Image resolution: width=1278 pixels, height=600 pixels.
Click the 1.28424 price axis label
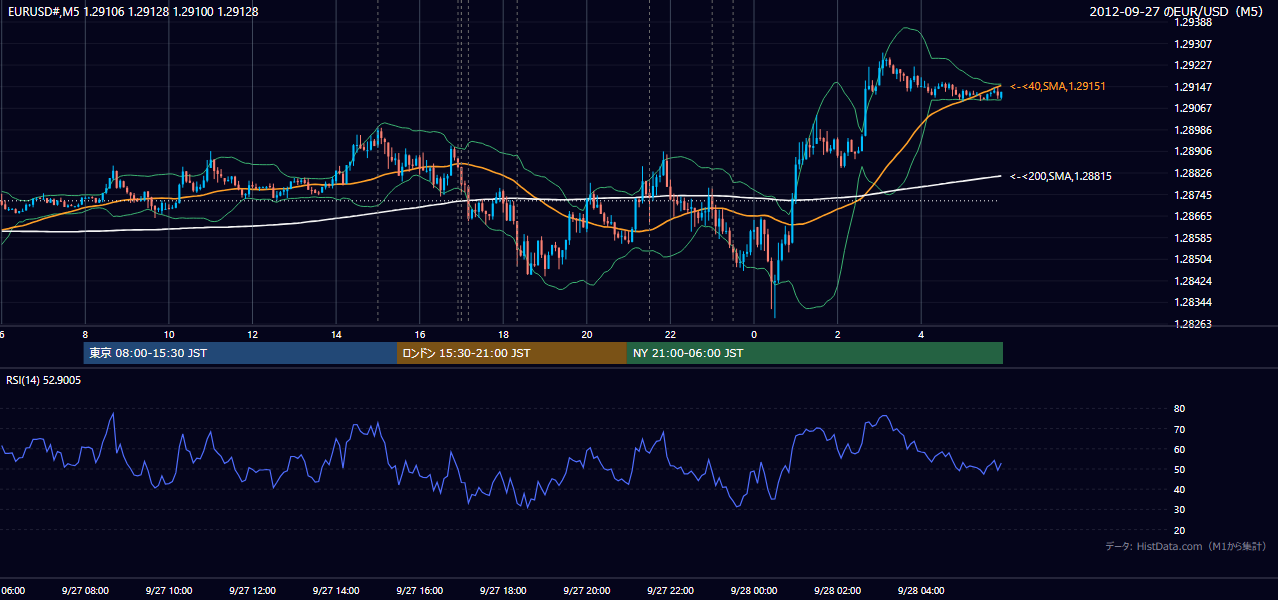(1193, 281)
